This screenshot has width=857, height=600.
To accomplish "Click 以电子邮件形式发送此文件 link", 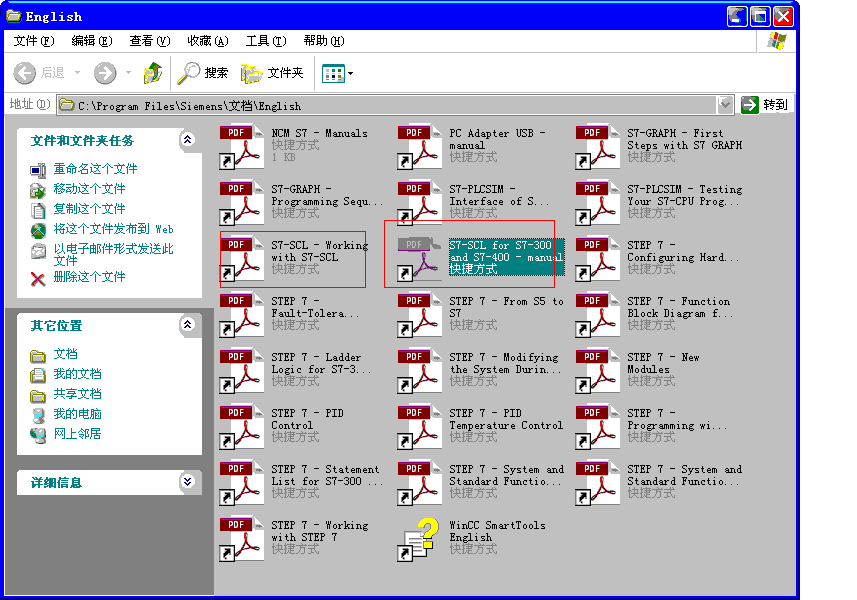I will (113, 255).
